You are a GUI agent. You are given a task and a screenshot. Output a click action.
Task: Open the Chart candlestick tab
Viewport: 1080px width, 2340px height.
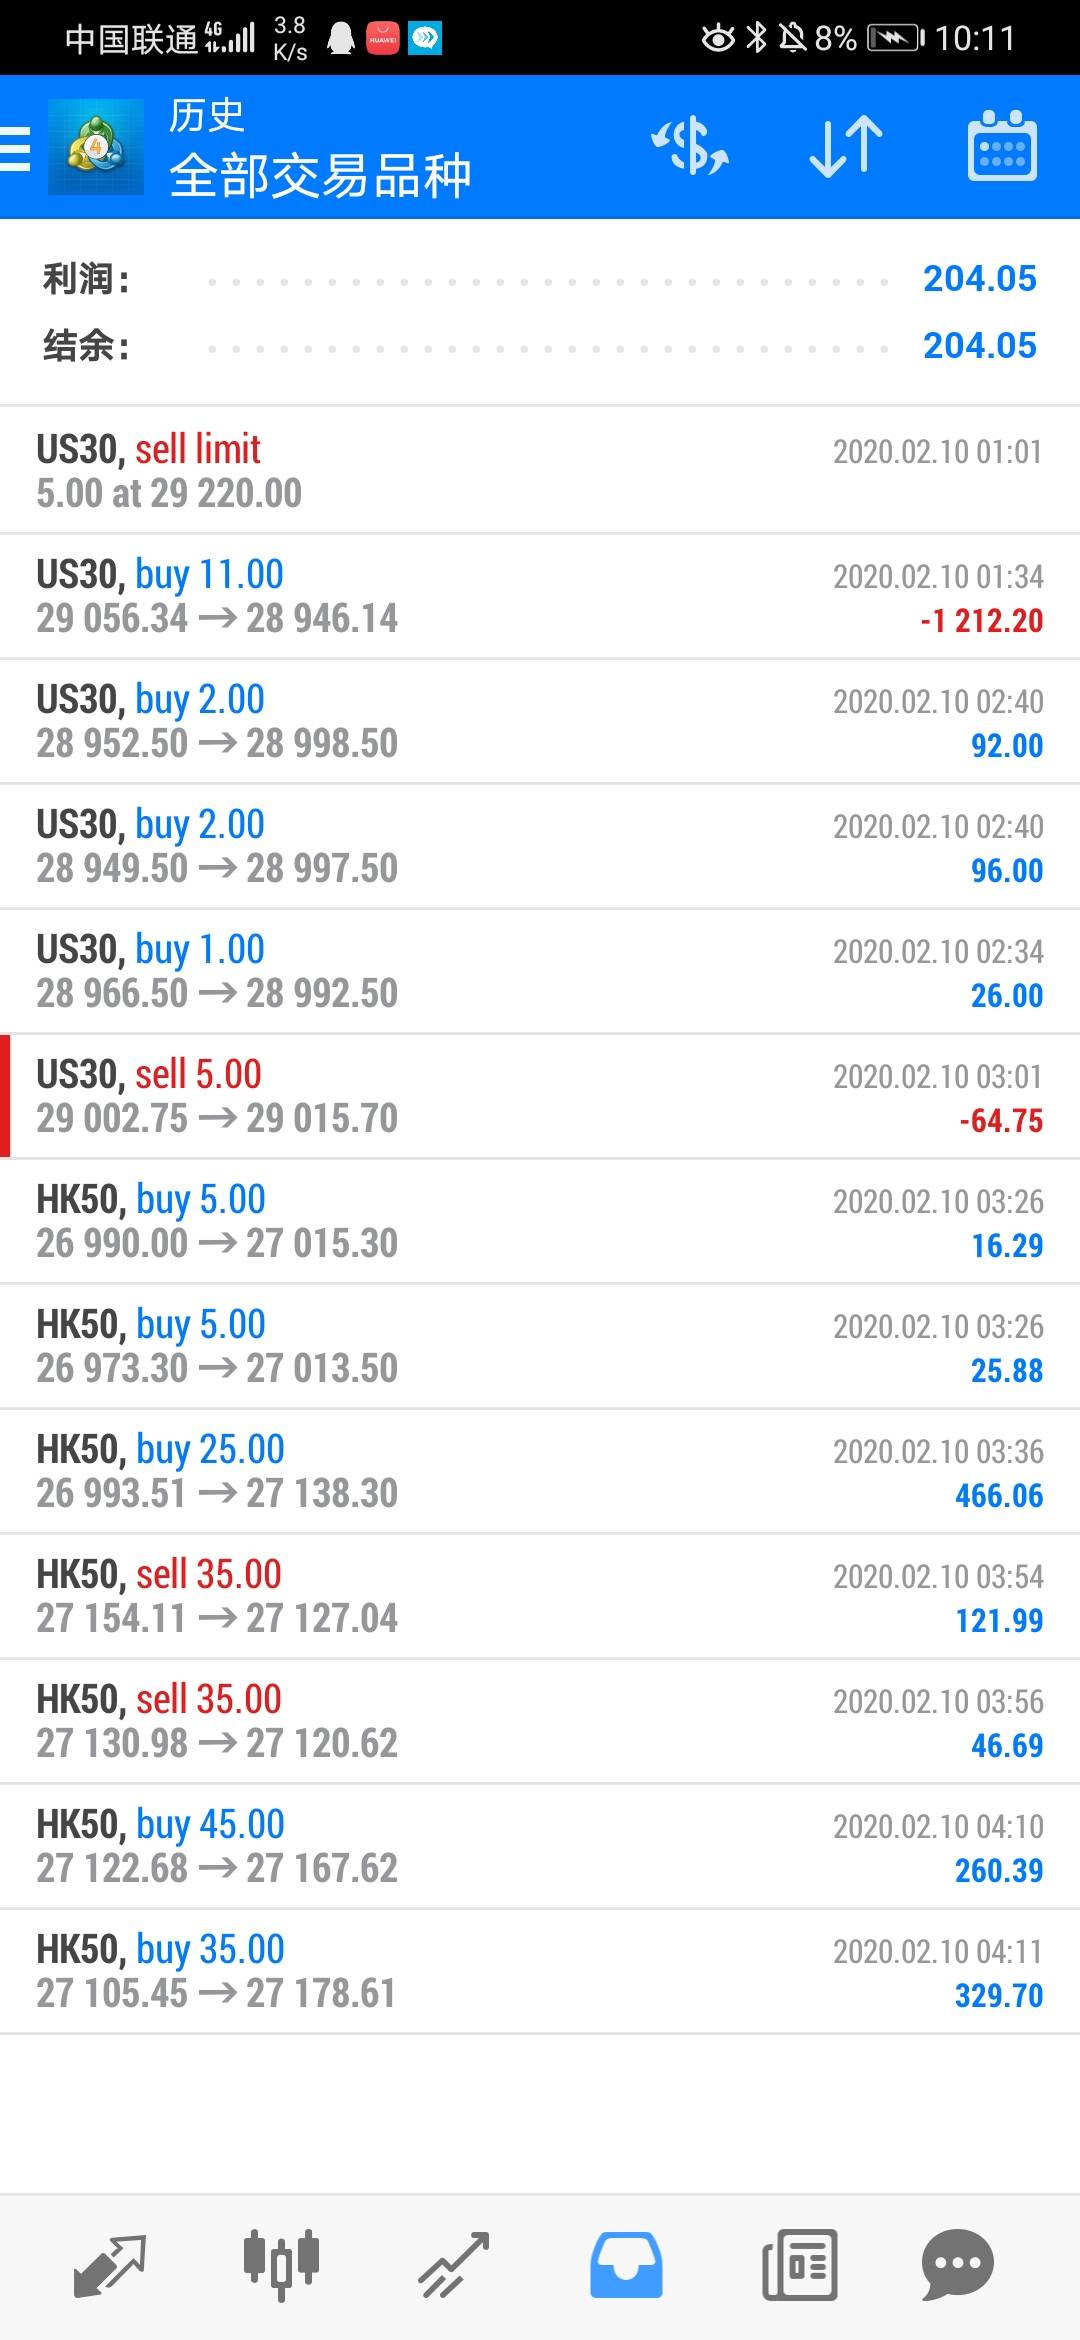[281, 2264]
